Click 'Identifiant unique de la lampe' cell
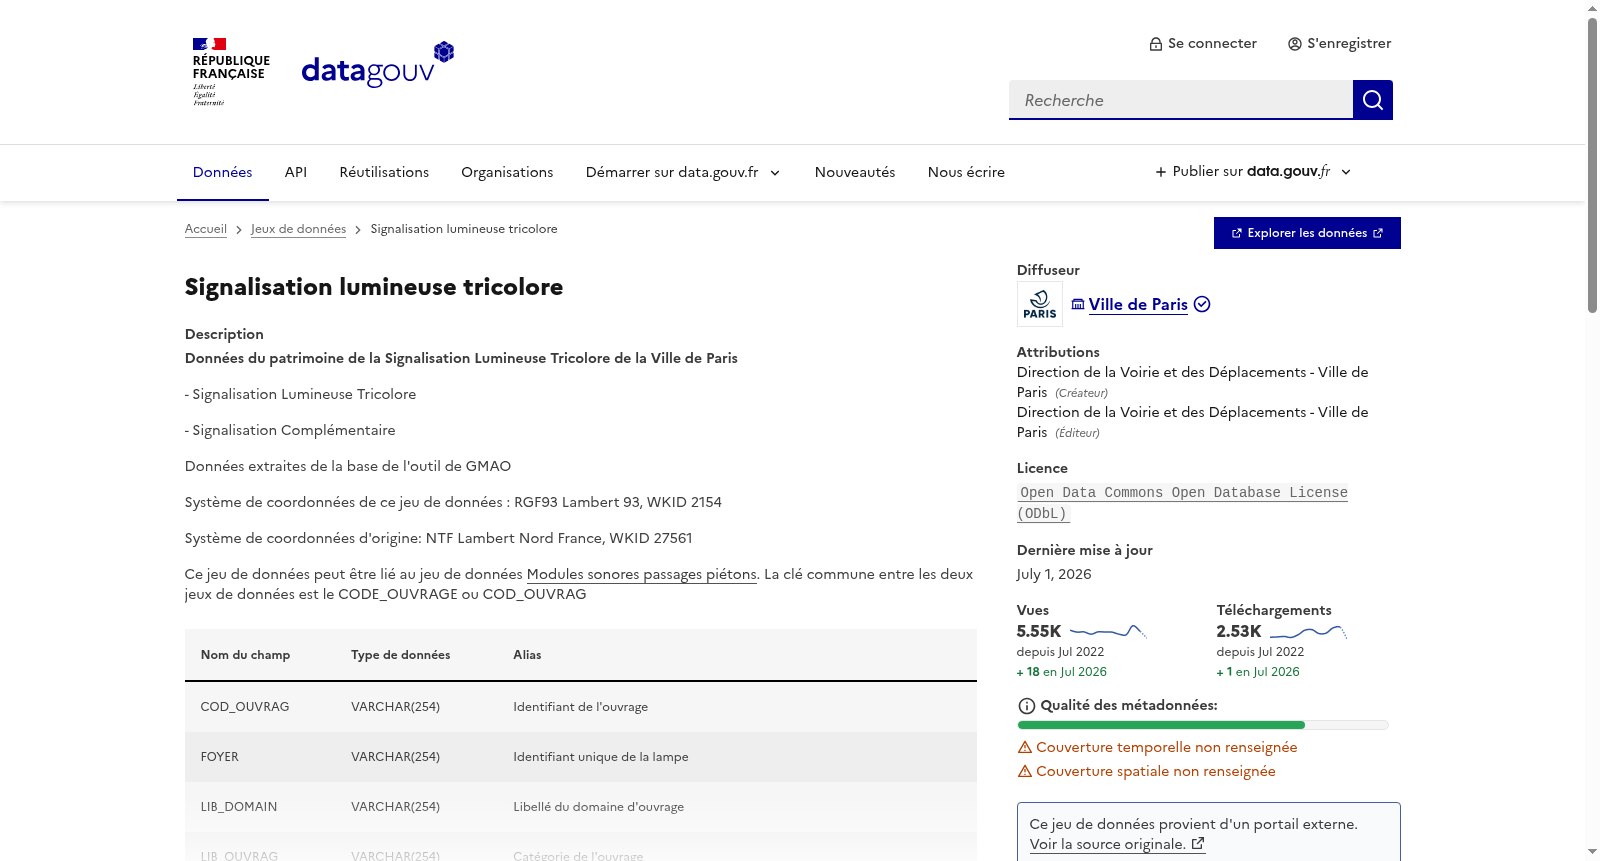The width and height of the screenshot is (1600, 861). [x=601, y=757]
